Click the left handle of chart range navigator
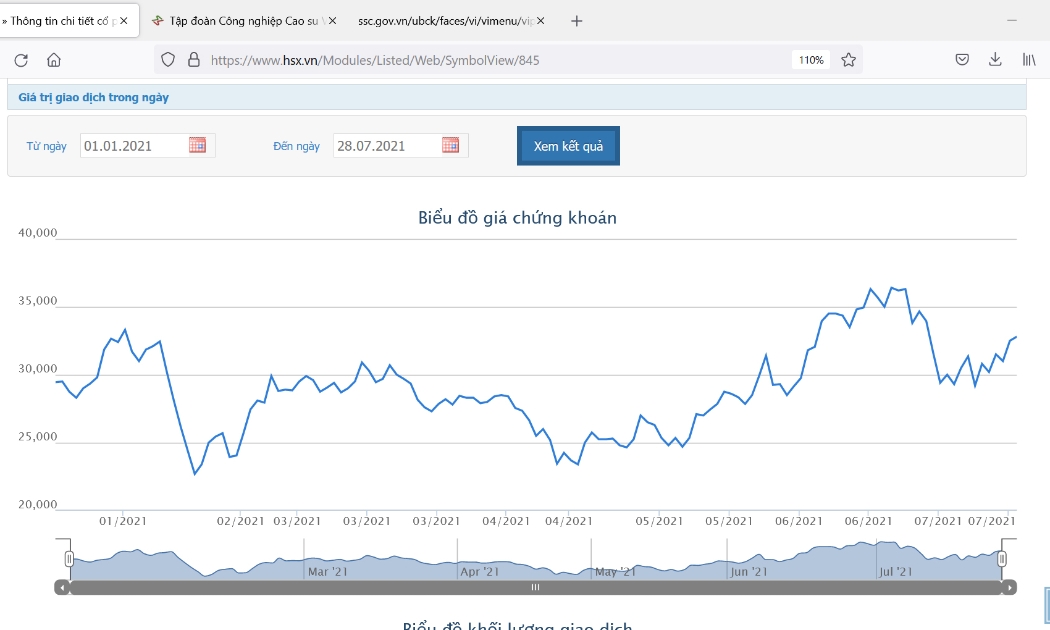Viewport: 1050px width, 630px height. tap(69, 558)
